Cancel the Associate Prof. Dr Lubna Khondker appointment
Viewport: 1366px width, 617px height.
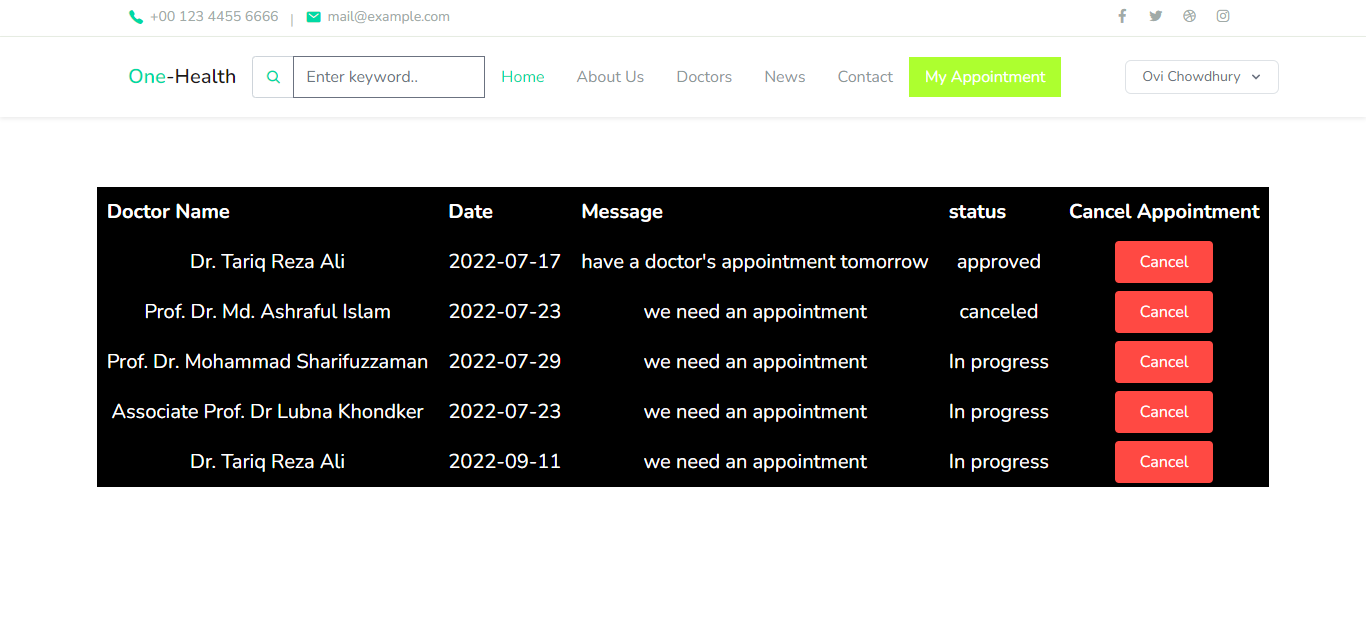1163,411
